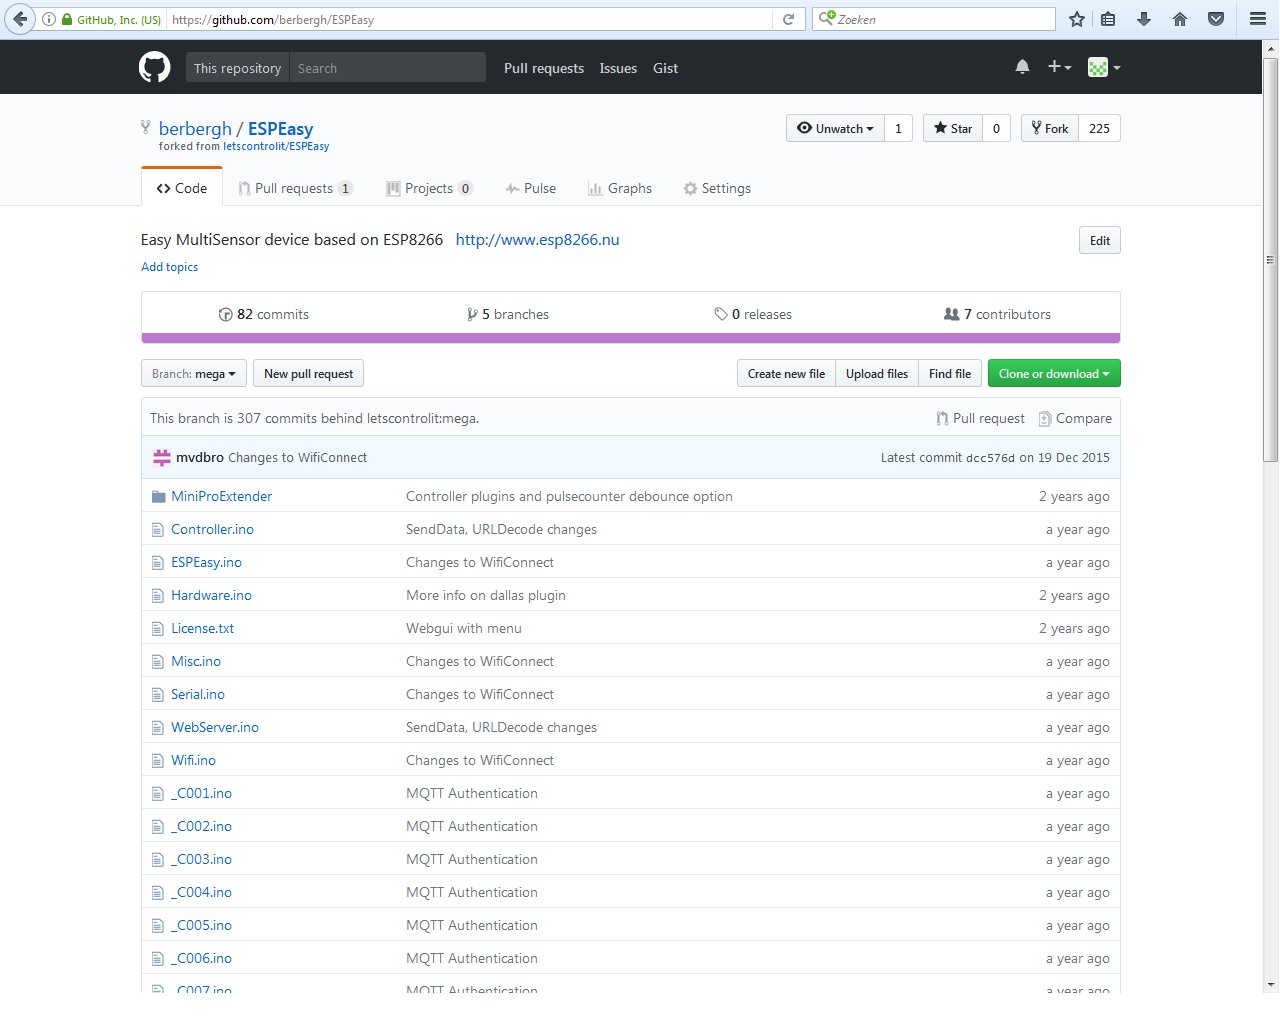Click Pull request link in branch bar
Image resolution: width=1280 pixels, height=1024 pixels.
(980, 419)
